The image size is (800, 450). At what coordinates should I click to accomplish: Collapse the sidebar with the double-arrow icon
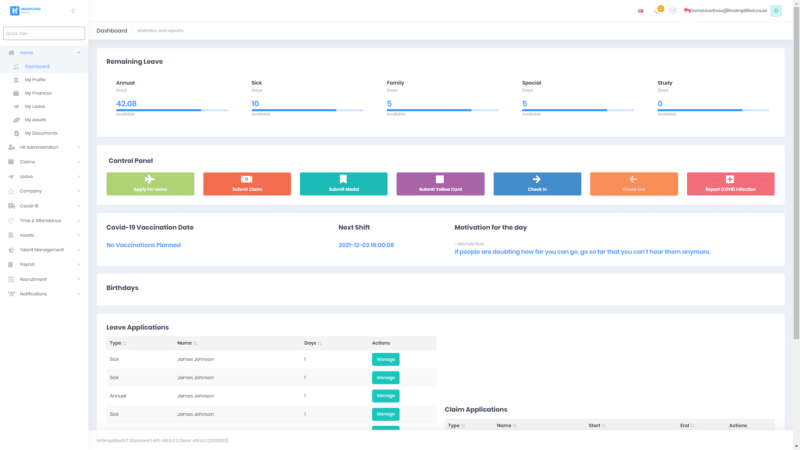[x=73, y=11]
